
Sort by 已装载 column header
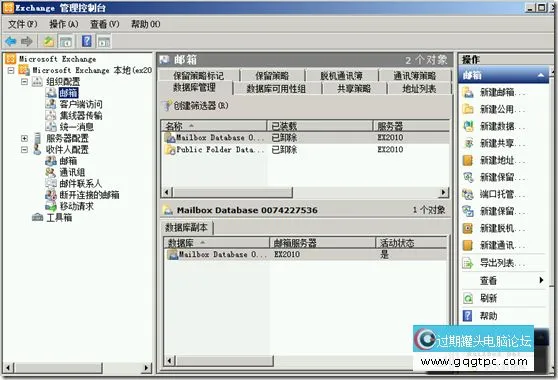pyautogui.click(x=320, y=126)
